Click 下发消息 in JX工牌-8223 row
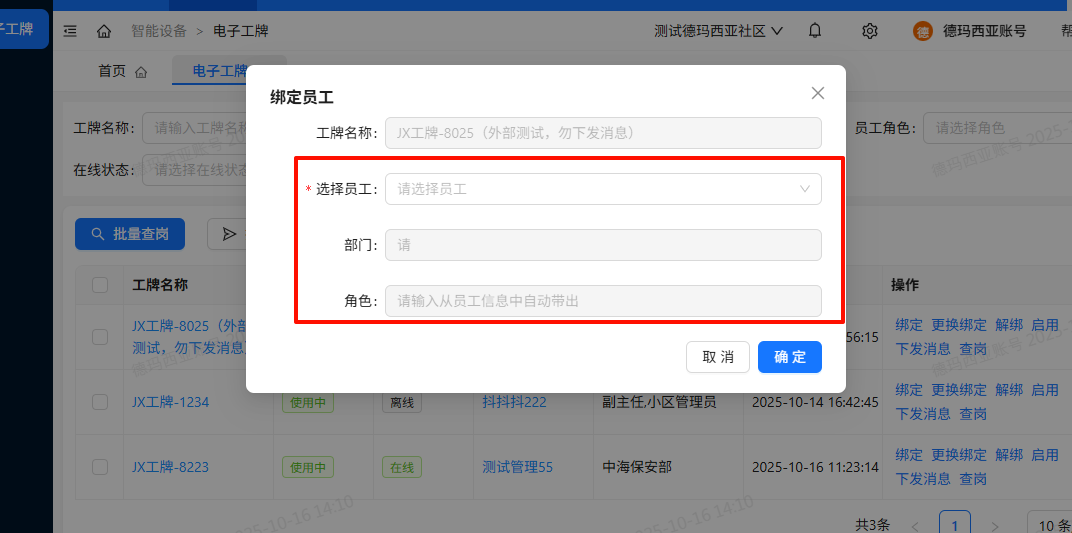The height and width of the screenshot is (533, 1072). click(x=923, y=478)
